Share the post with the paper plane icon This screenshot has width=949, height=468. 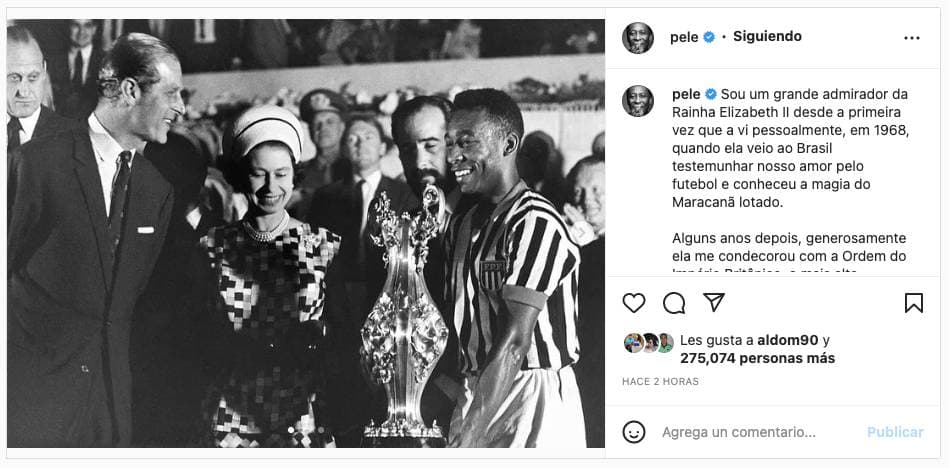714,302
